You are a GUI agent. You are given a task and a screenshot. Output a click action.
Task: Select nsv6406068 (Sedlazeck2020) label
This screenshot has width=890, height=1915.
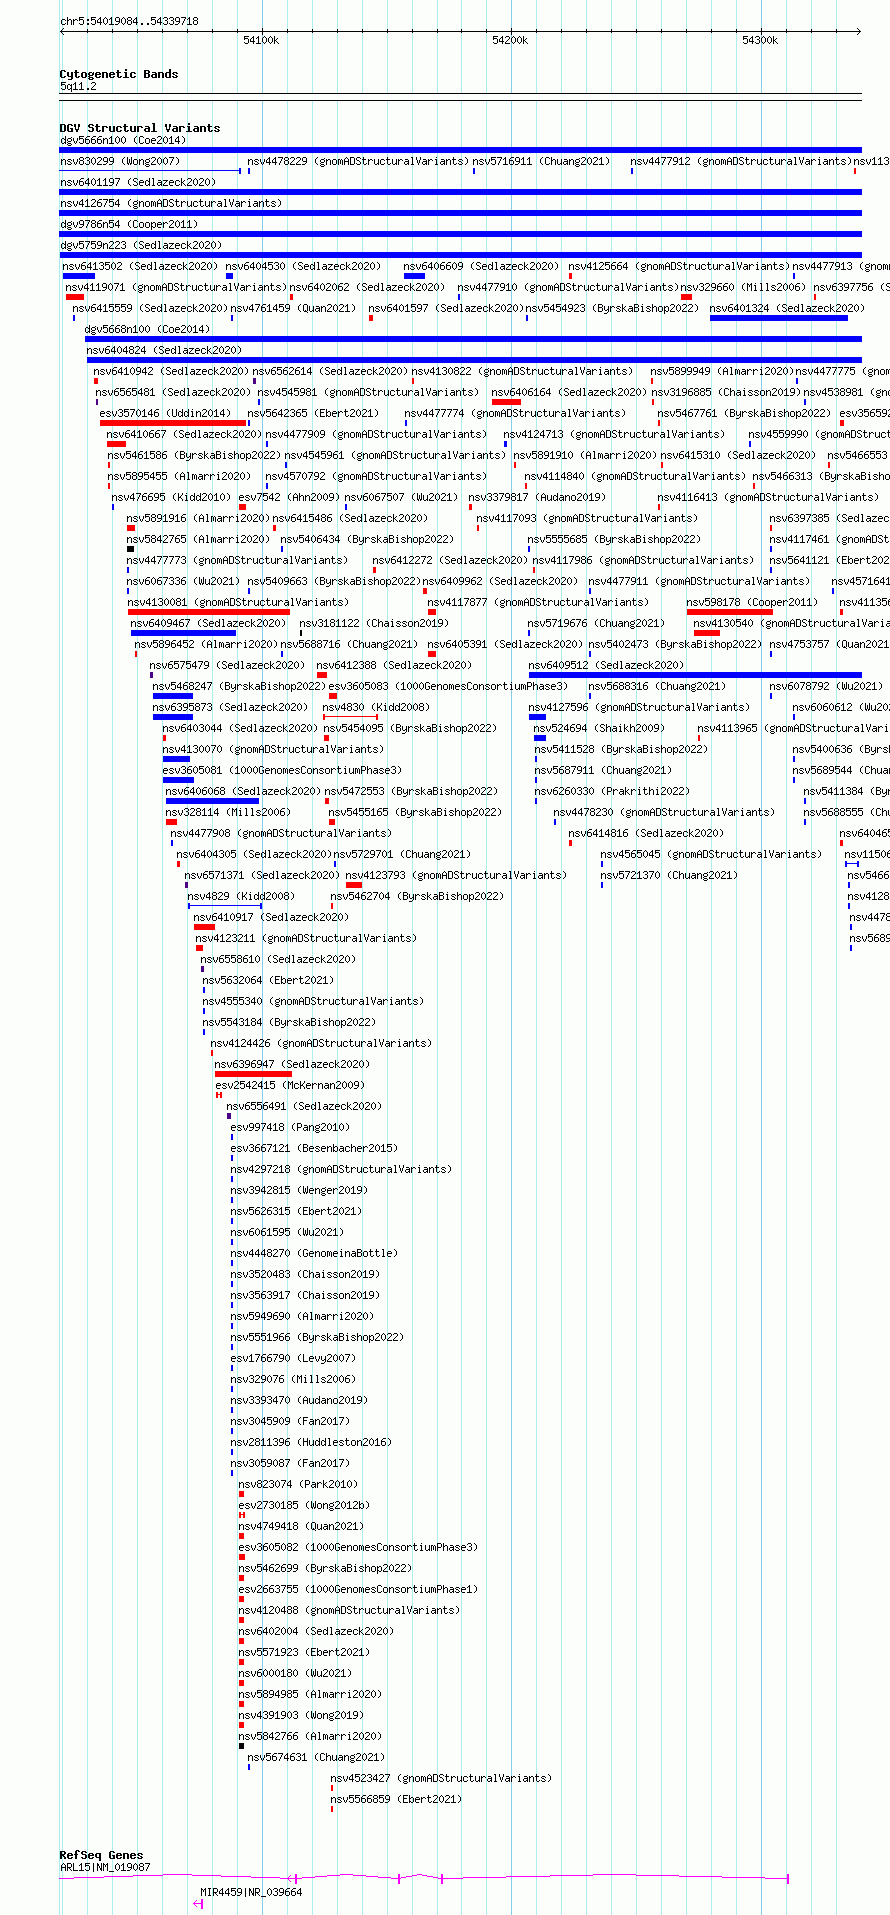click(x=243, y=791)
